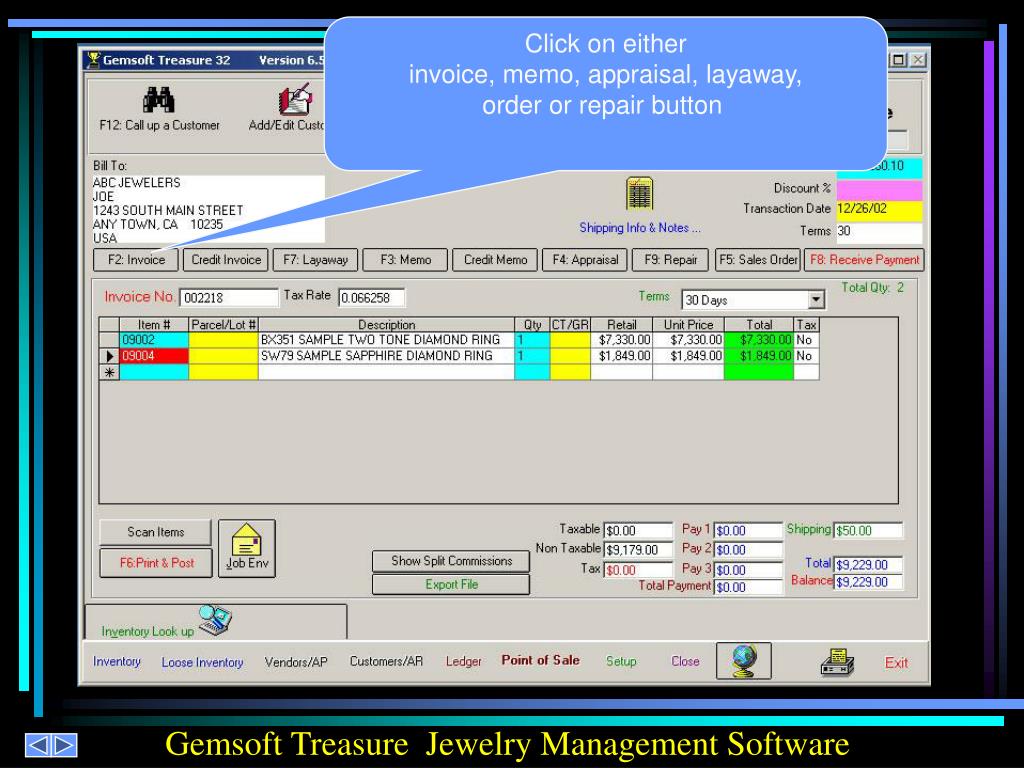Click the green $7,330.00 total cell
The width and height of the screenshot is (1024, 768).
click(x=759, y=340)
